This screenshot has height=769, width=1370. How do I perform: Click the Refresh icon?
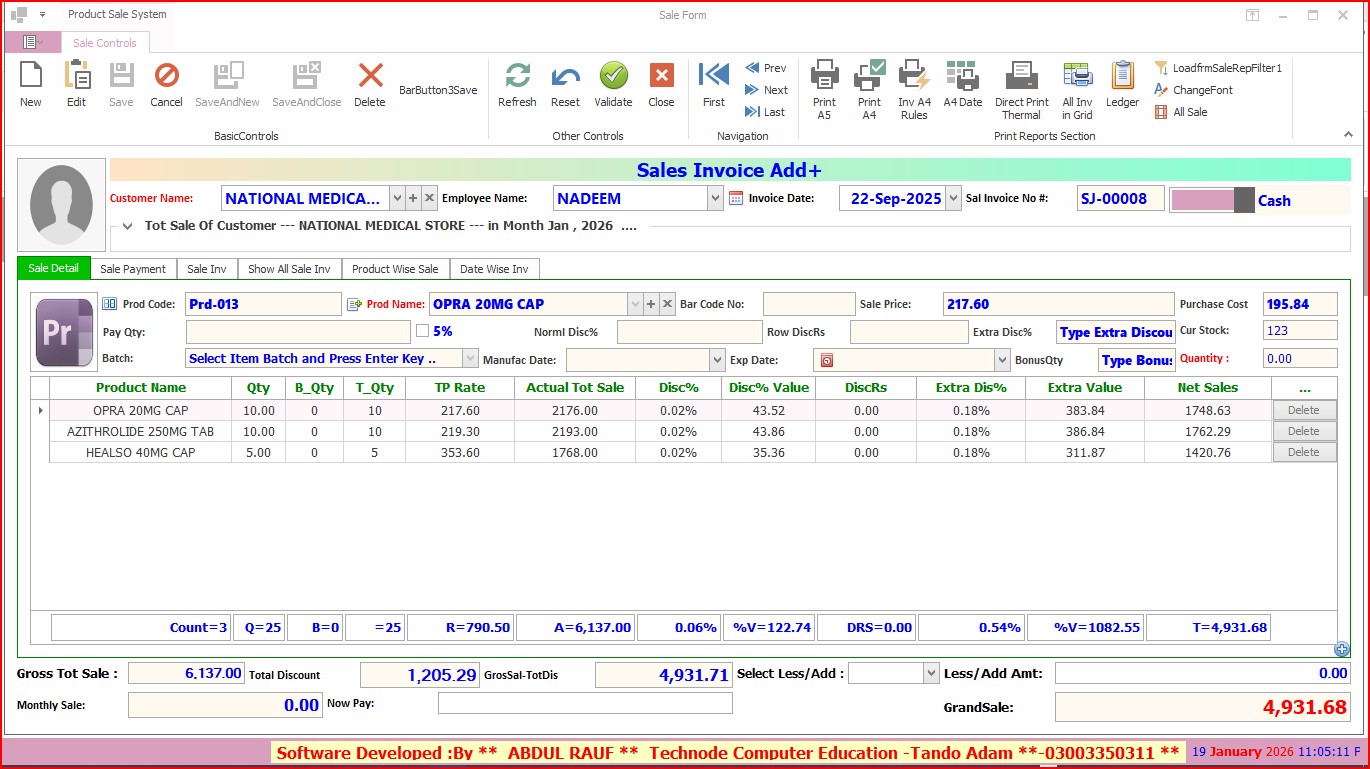[x=517, y=76]
